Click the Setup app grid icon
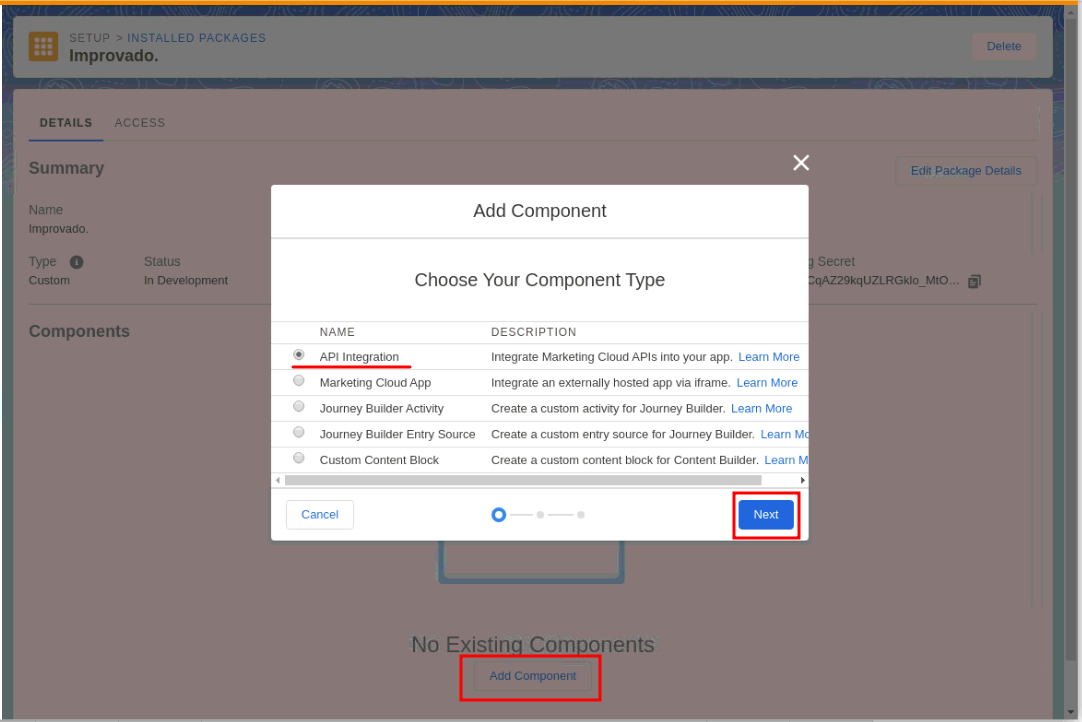This screenshot has width=1082, height=722. [43, 46]
